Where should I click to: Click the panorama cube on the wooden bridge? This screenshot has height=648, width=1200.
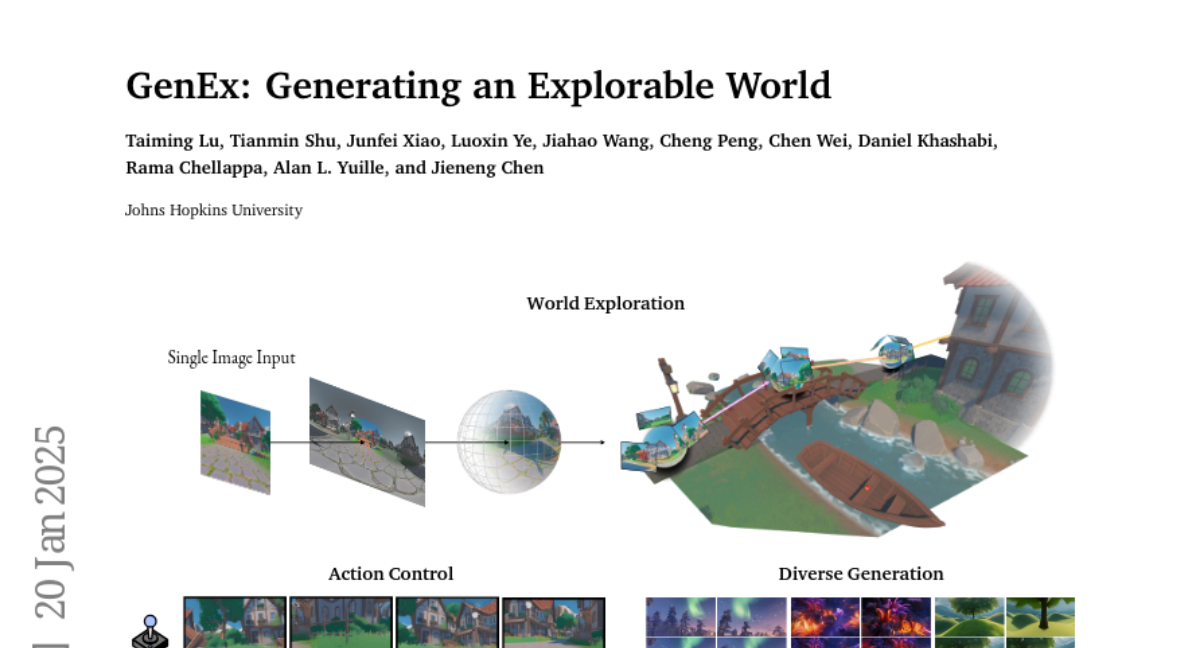783,370
